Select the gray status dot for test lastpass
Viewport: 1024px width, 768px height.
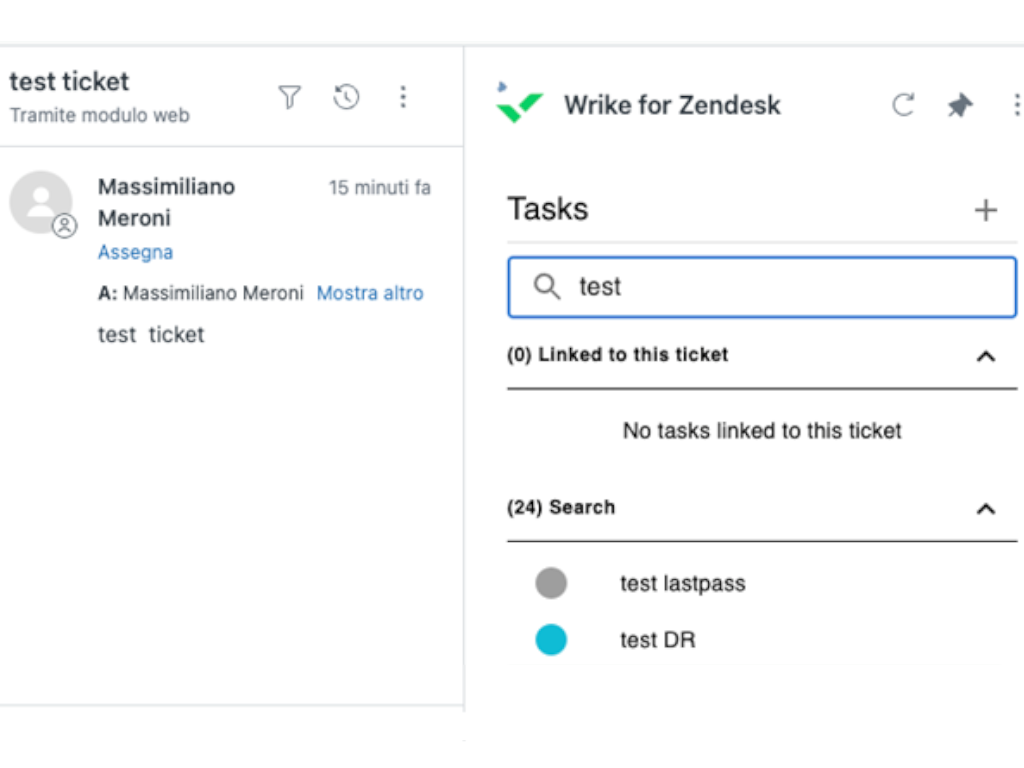(x=551, y=583)
